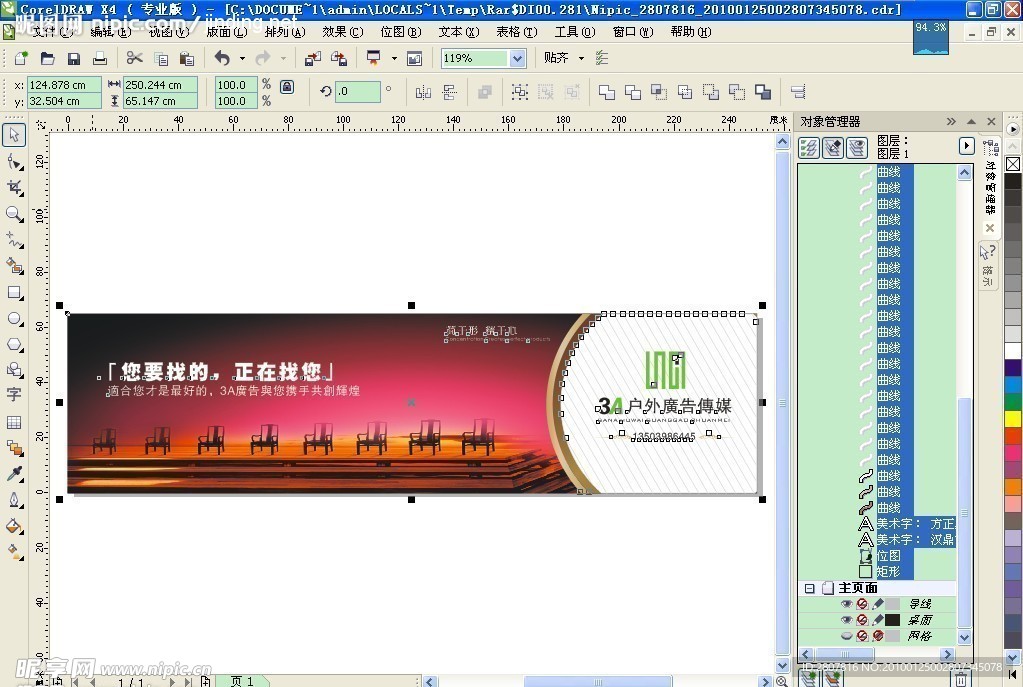1023x687 pixels.
Task: Click the Cut scissors icon
Action: (134, 58)
